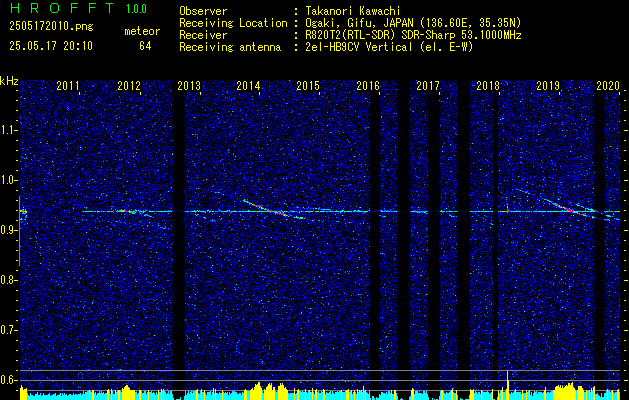Click the file name 2505172010.png
This screenshot has width=629, height=400.
click(51, 27)
